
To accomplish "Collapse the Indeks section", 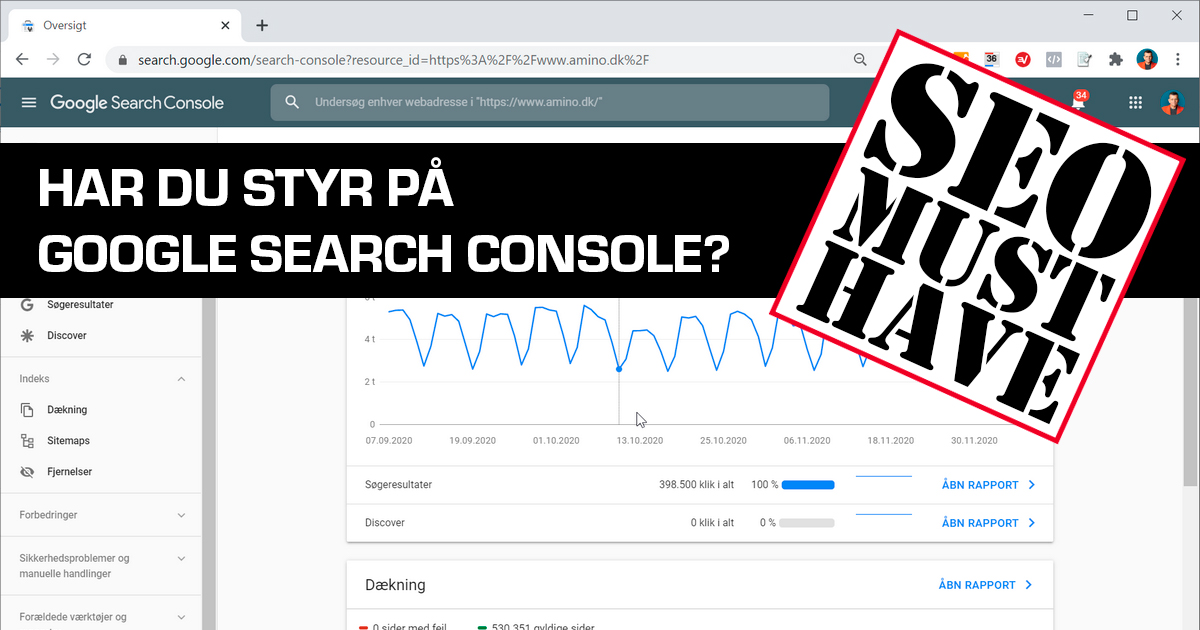I will (x=181, y=379).
